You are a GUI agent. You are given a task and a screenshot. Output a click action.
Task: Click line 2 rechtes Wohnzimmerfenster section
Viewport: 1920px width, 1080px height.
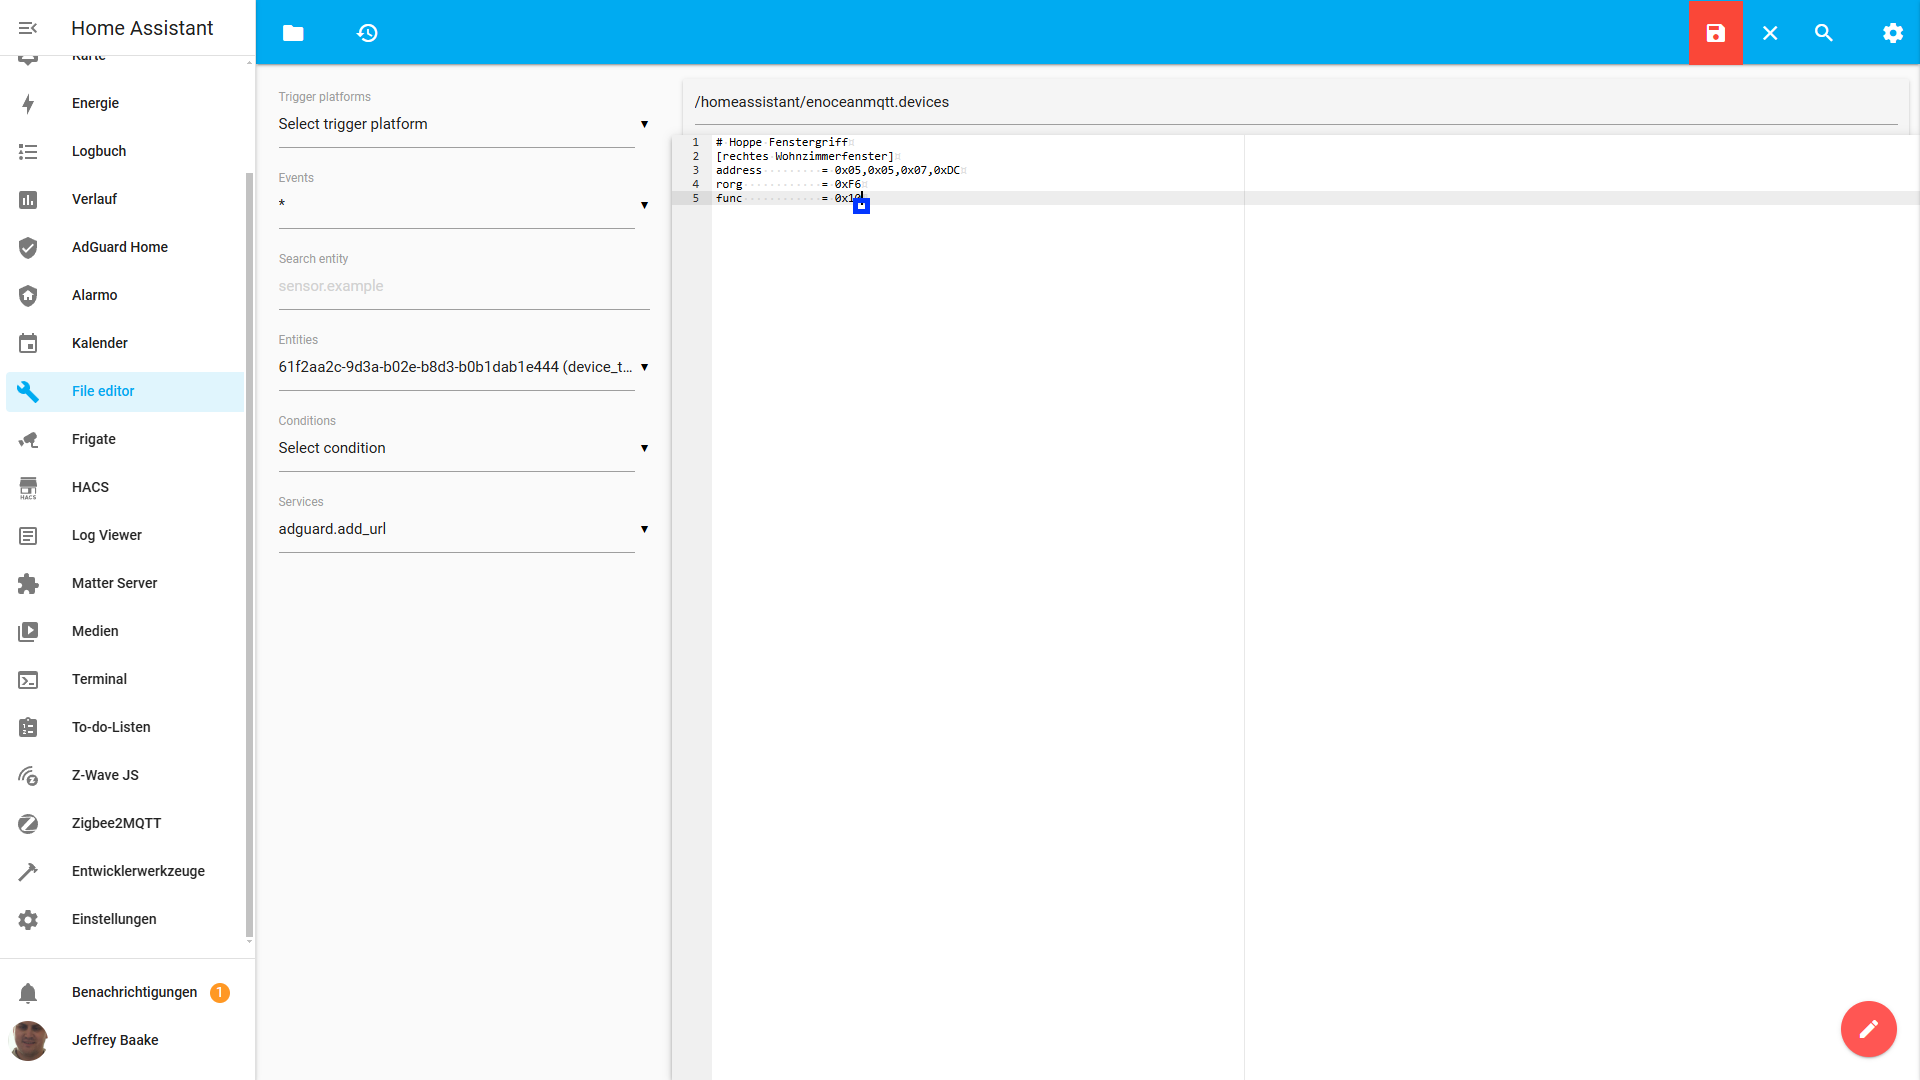coord(805,156)
